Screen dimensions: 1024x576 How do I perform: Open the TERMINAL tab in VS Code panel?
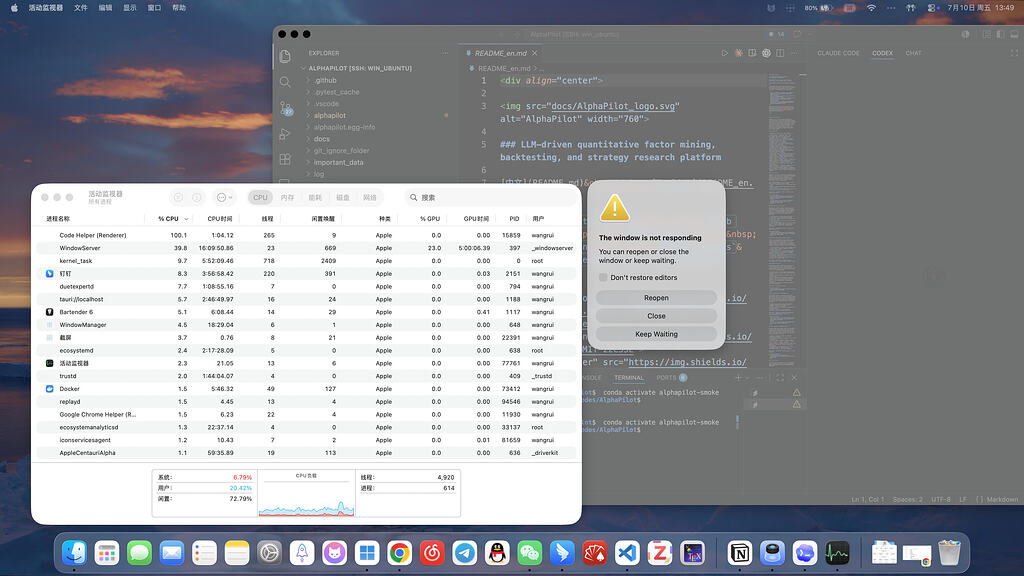pyautogui.click(x=629, y=378)
